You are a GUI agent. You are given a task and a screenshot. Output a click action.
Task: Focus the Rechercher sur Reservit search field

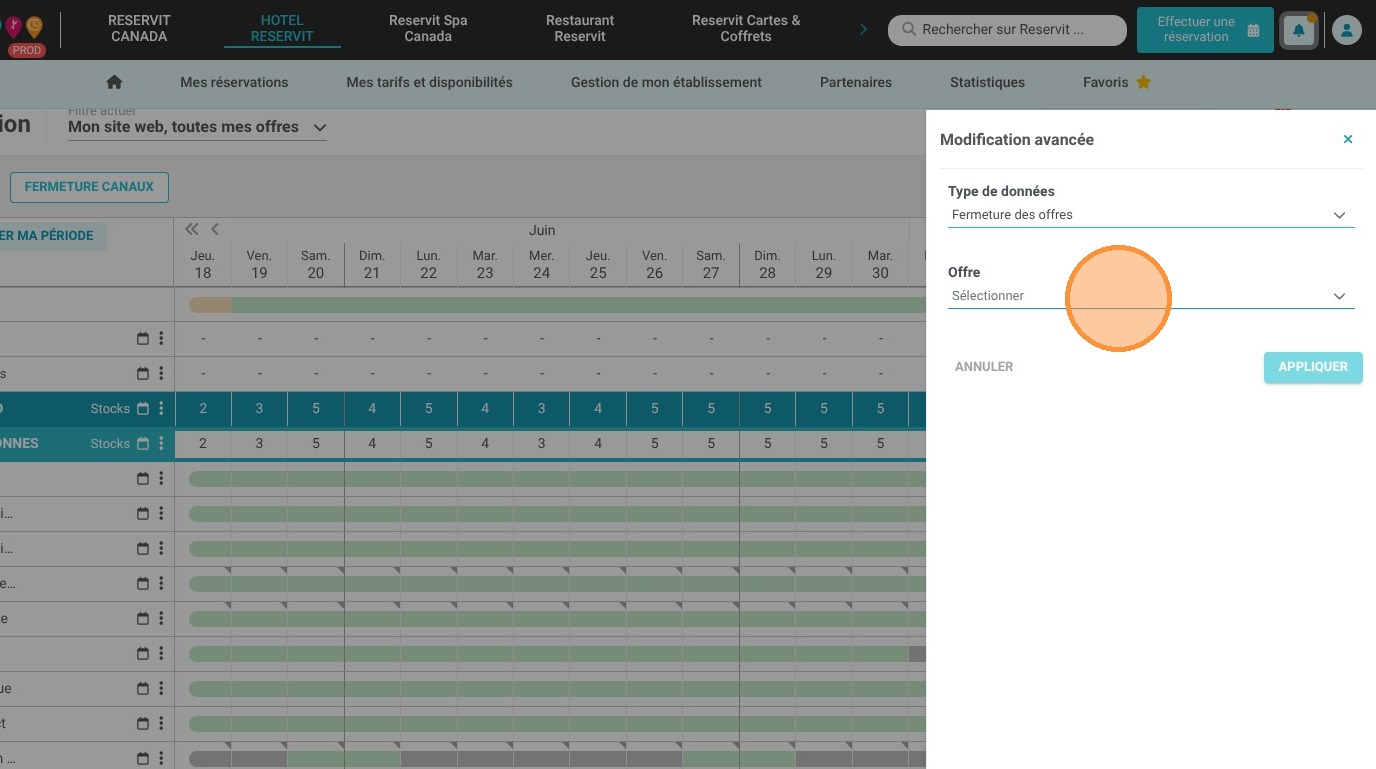pyautogui.click(x=1007, y=30)
